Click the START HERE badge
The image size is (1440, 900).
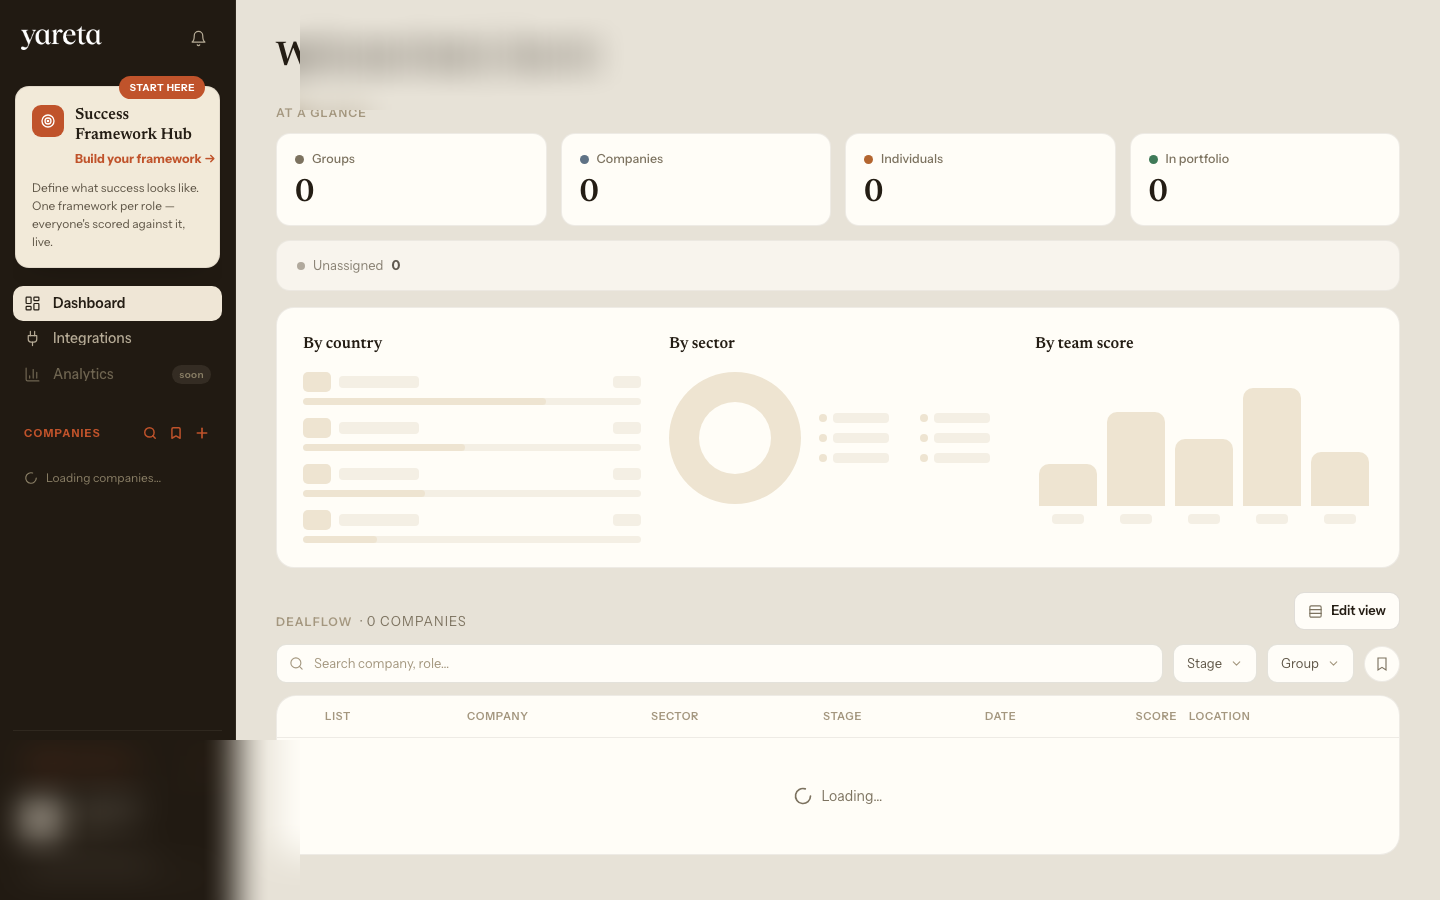(x=162, y=88)
